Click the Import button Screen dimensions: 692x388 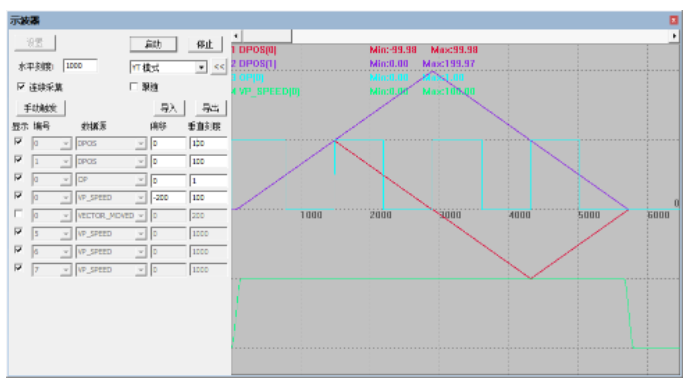point(169,108)
